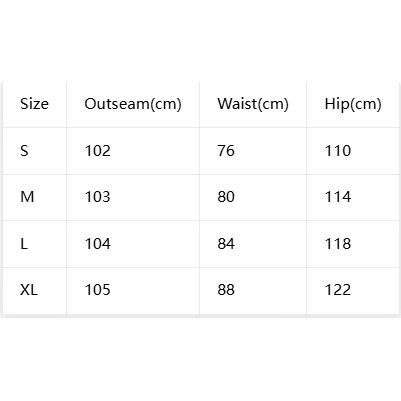This screenshot has width=401, height=401.
Task: Click the Waist(cm) column header
Action: 253,104
